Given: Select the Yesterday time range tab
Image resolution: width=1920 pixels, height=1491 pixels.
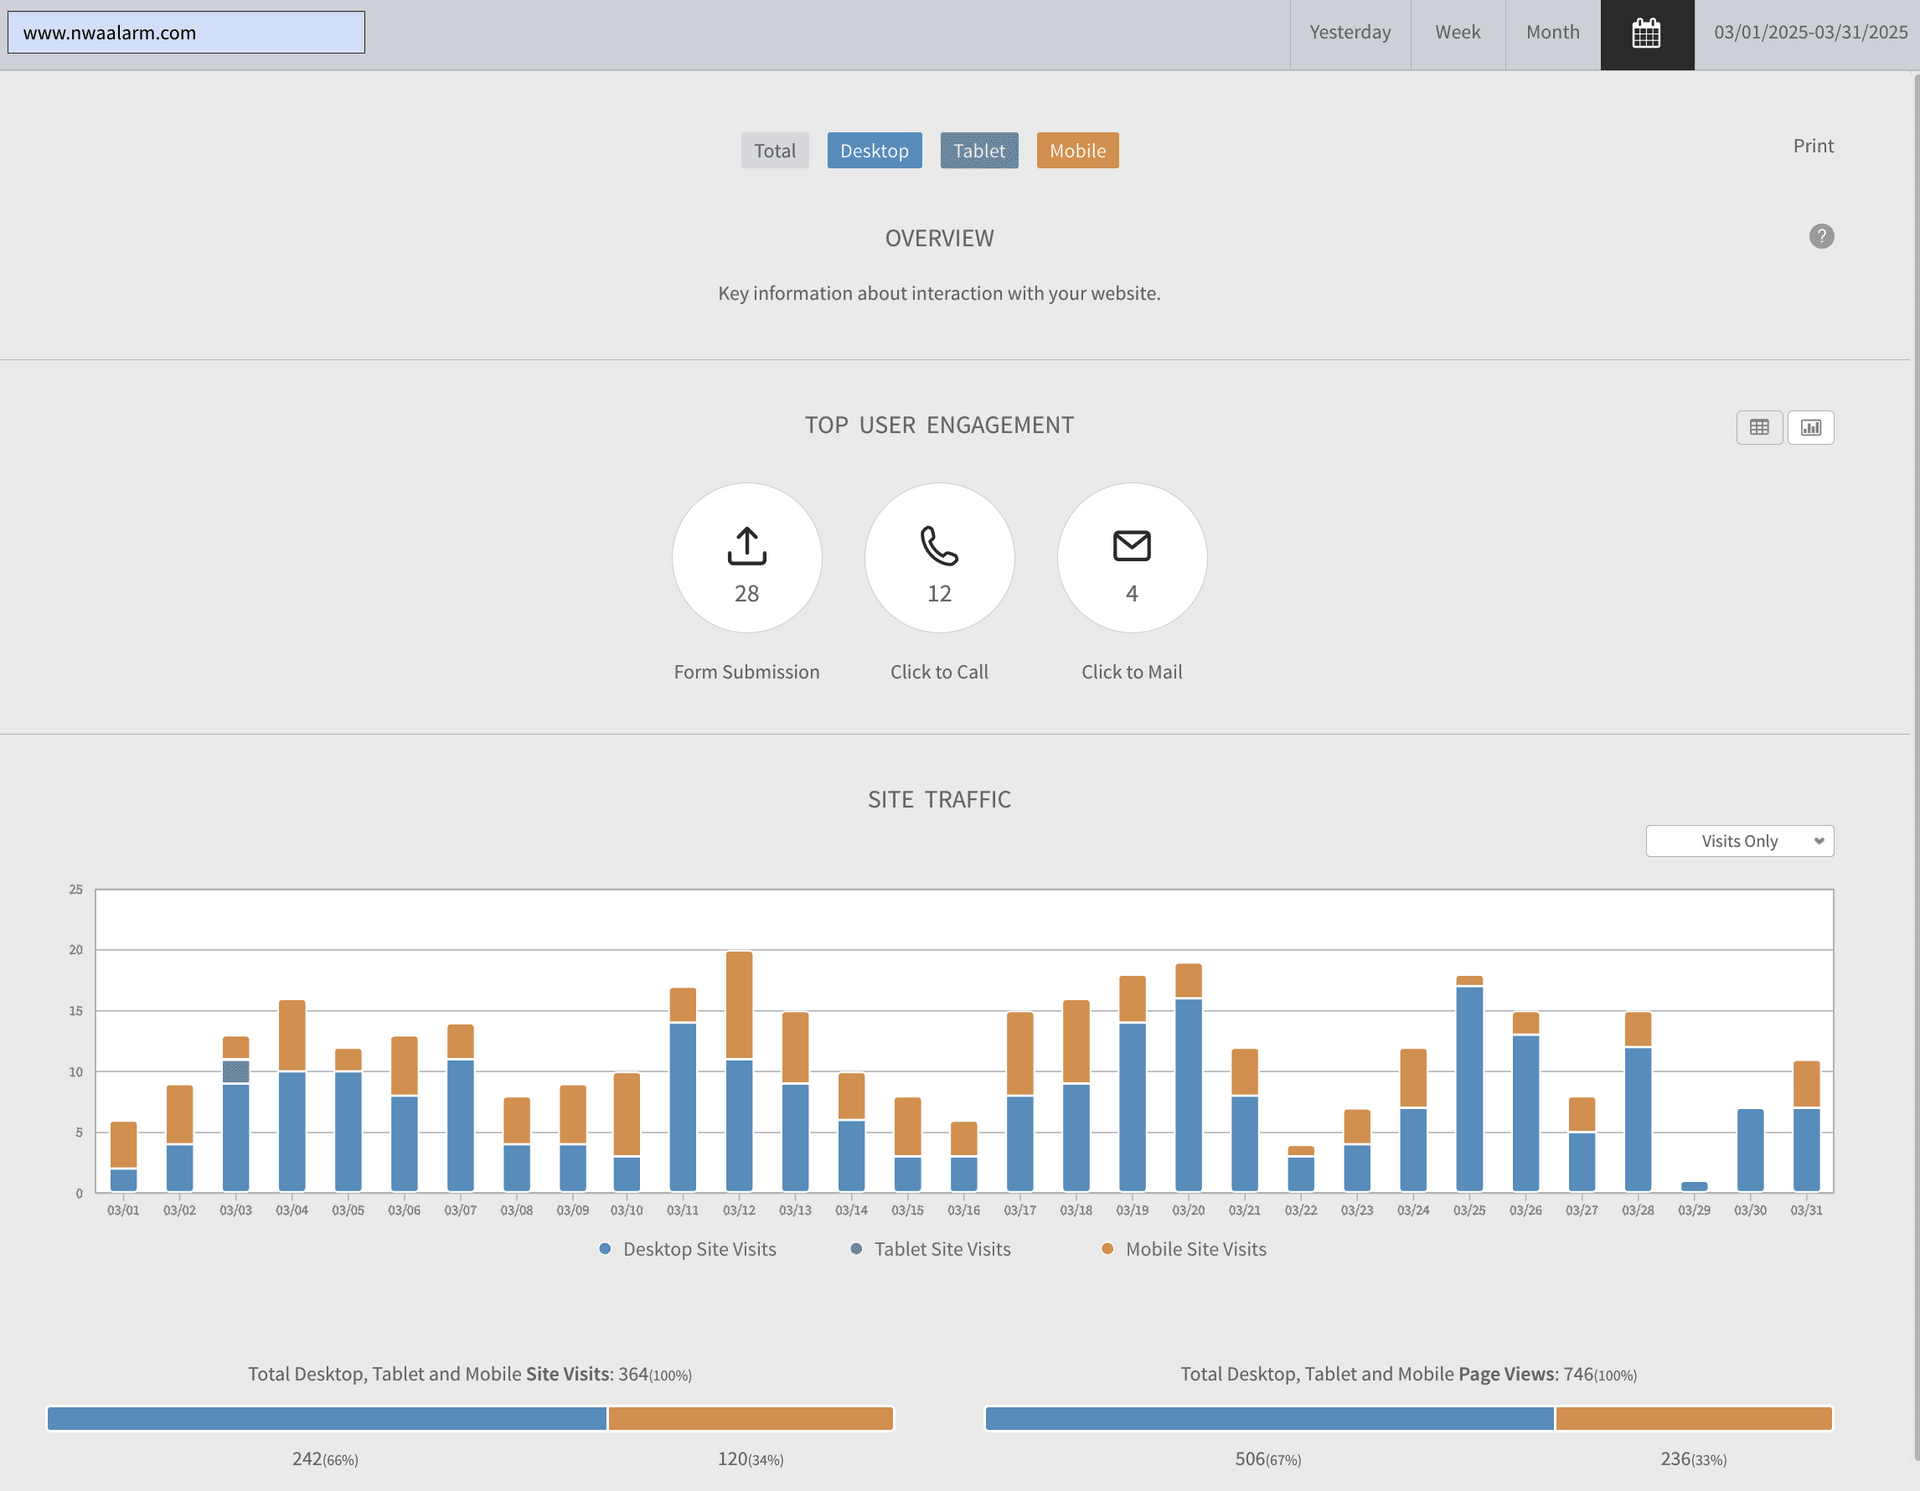Looking at the screenshot, I should tap(1349, 32).
